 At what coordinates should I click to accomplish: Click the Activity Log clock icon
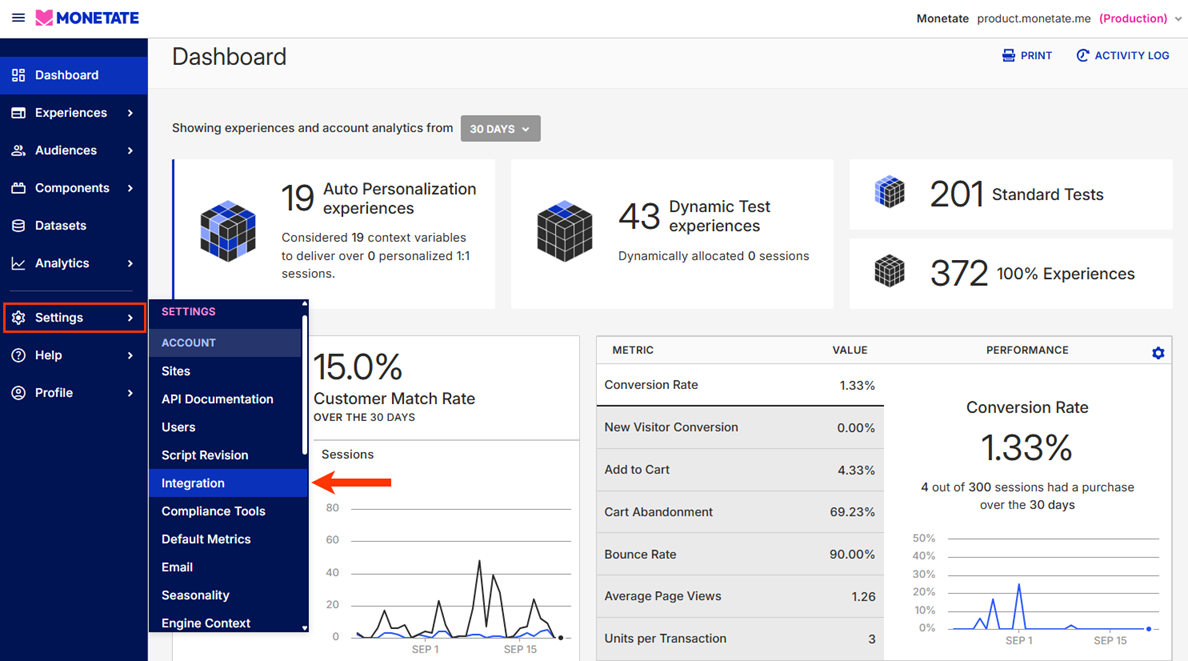[x=1083, y=55]
